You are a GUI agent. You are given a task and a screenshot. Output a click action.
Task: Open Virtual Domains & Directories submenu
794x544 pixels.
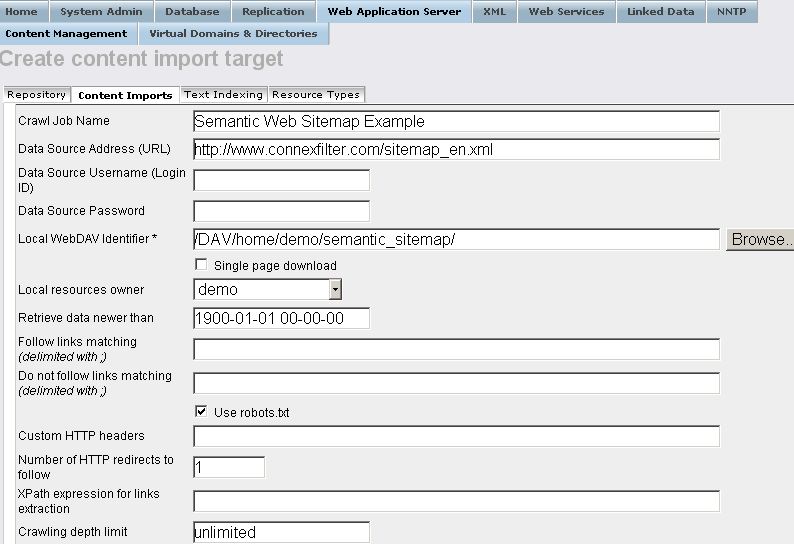[x=233, y=34]
